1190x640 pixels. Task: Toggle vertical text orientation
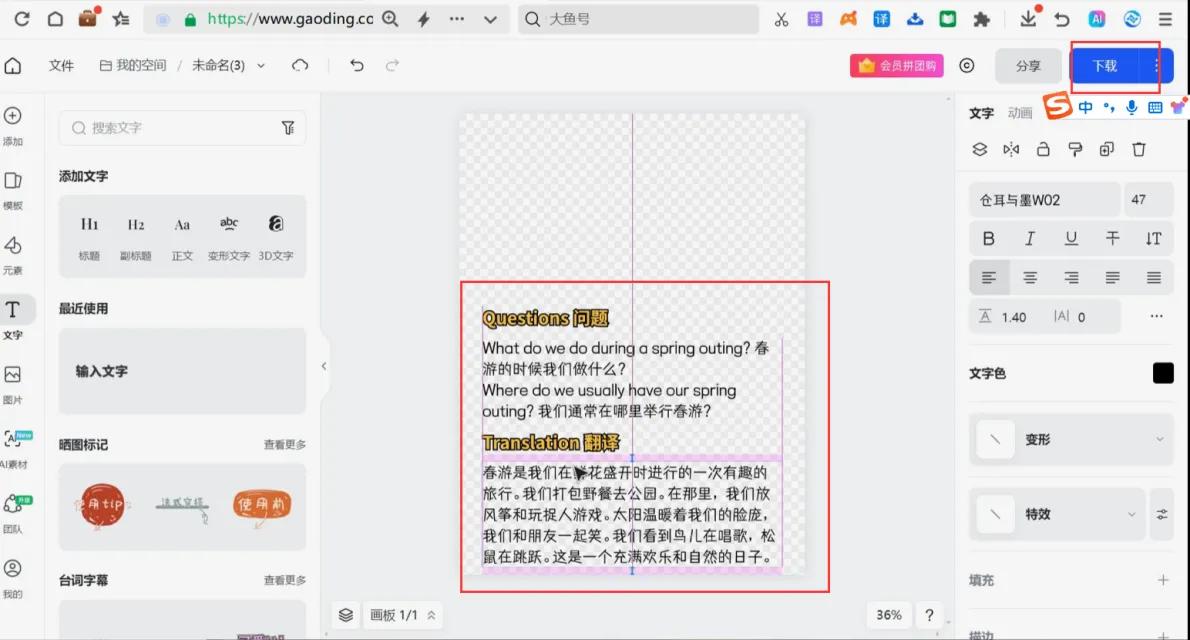(1153, 238)
